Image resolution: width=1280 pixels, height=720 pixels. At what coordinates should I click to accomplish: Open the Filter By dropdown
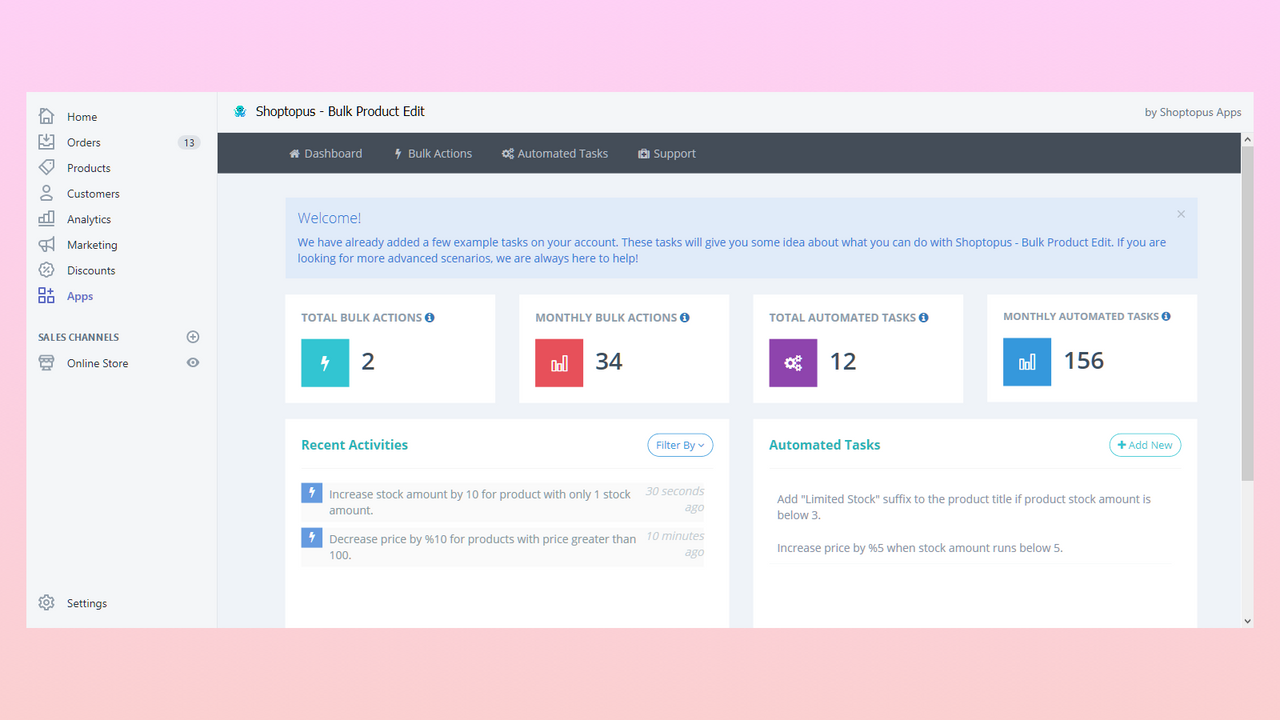(680, 445)
